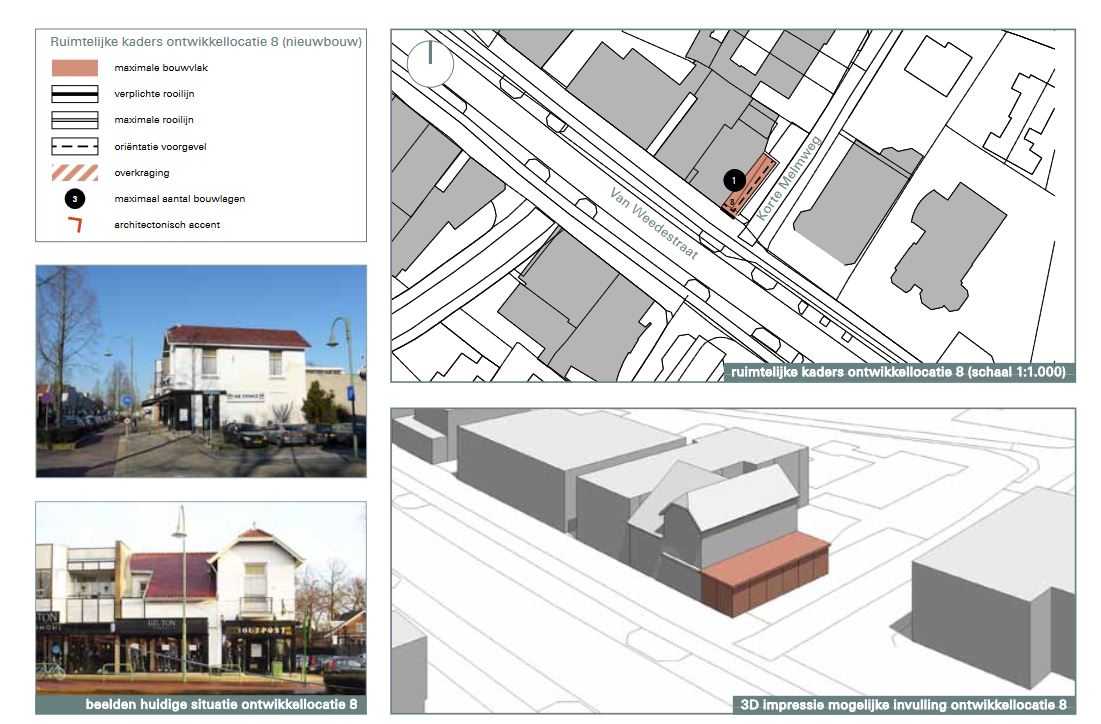The height and width of the screenshot is (724, 1101).
Task: Click the overkraging striped swatch
Action: [74, 172]
